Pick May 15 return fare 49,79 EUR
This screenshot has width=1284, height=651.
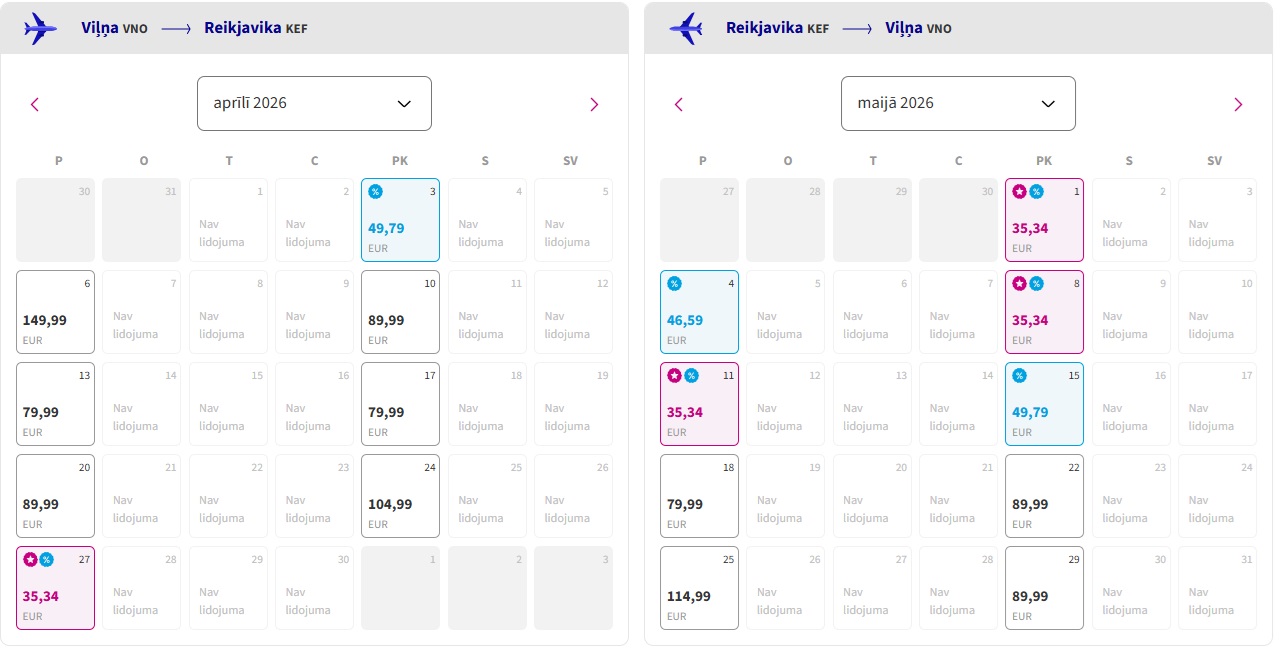1044,404
